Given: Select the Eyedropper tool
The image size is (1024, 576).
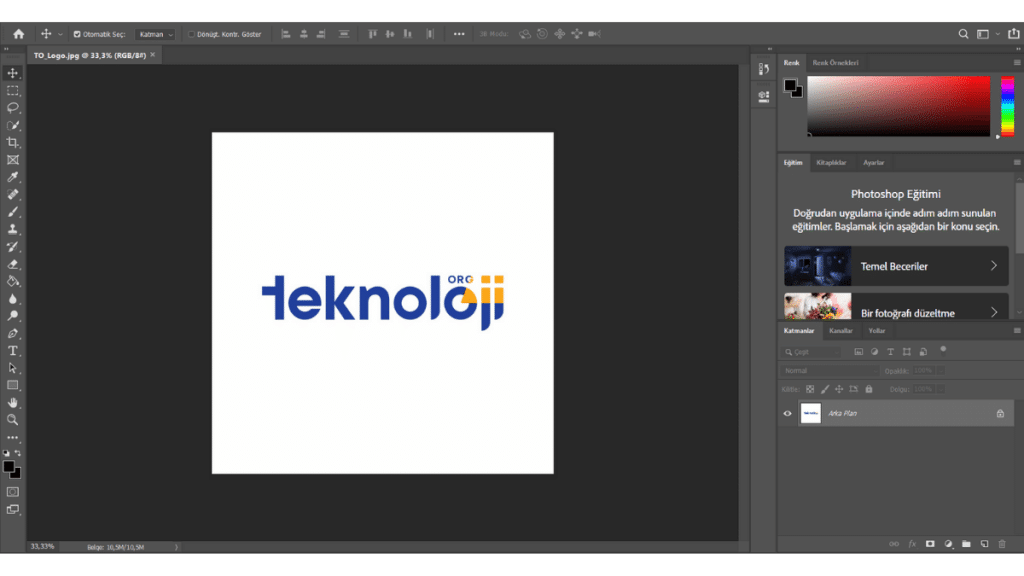Looking at the screenshot, I should click(12, 177).
